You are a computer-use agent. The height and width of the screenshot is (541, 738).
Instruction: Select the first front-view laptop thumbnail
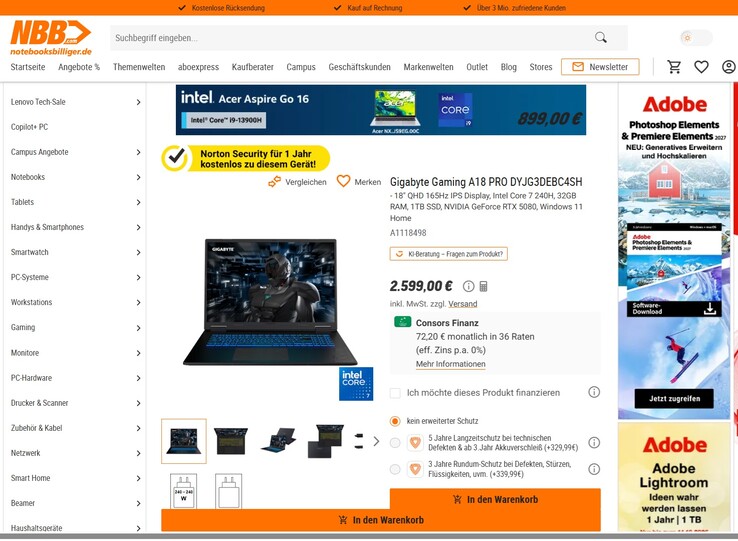[x=184, y=441]
